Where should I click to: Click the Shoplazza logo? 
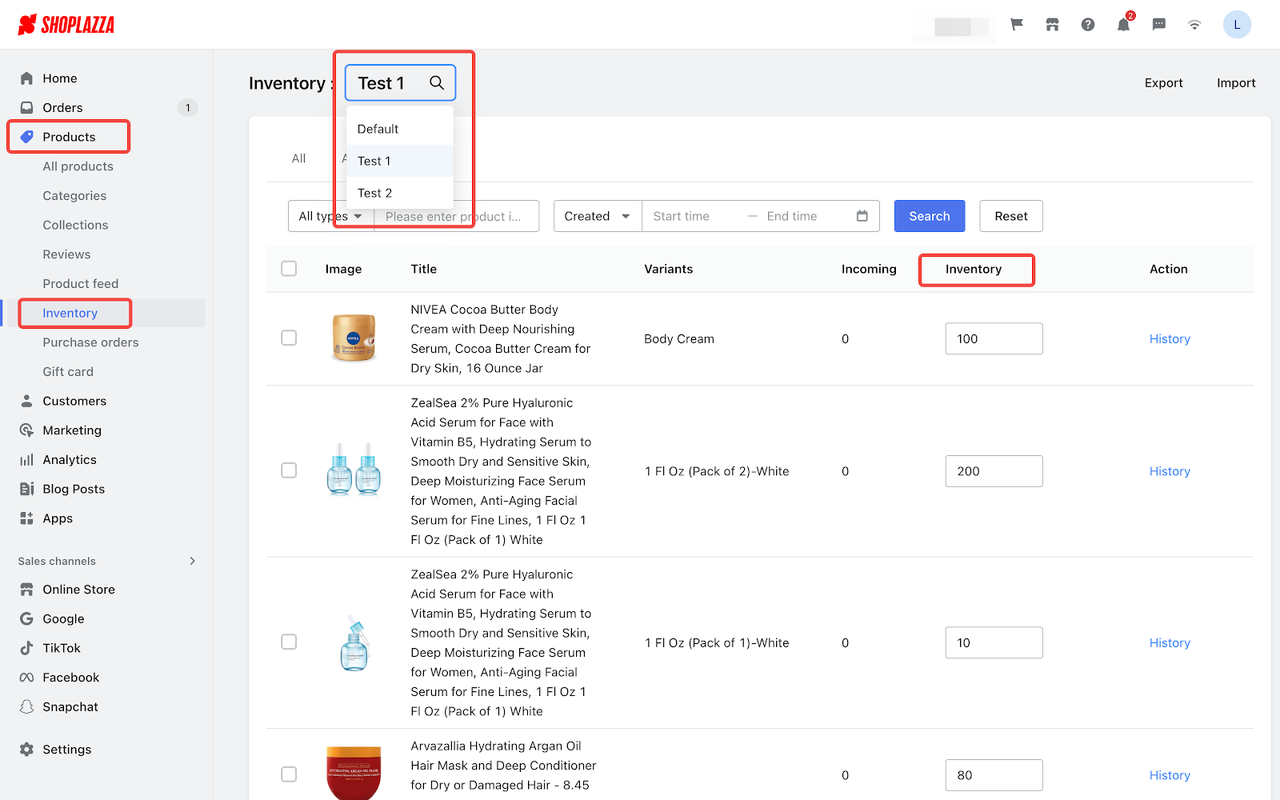(66, 24)
